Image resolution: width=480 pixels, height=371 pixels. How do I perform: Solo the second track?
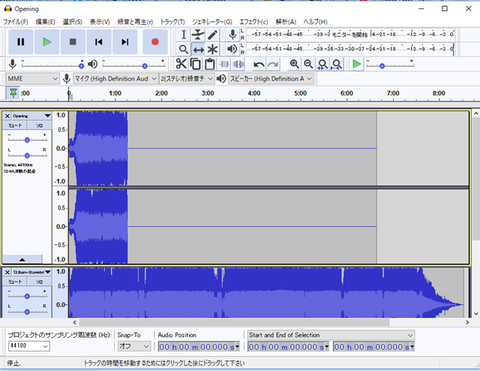click(39, 282)
